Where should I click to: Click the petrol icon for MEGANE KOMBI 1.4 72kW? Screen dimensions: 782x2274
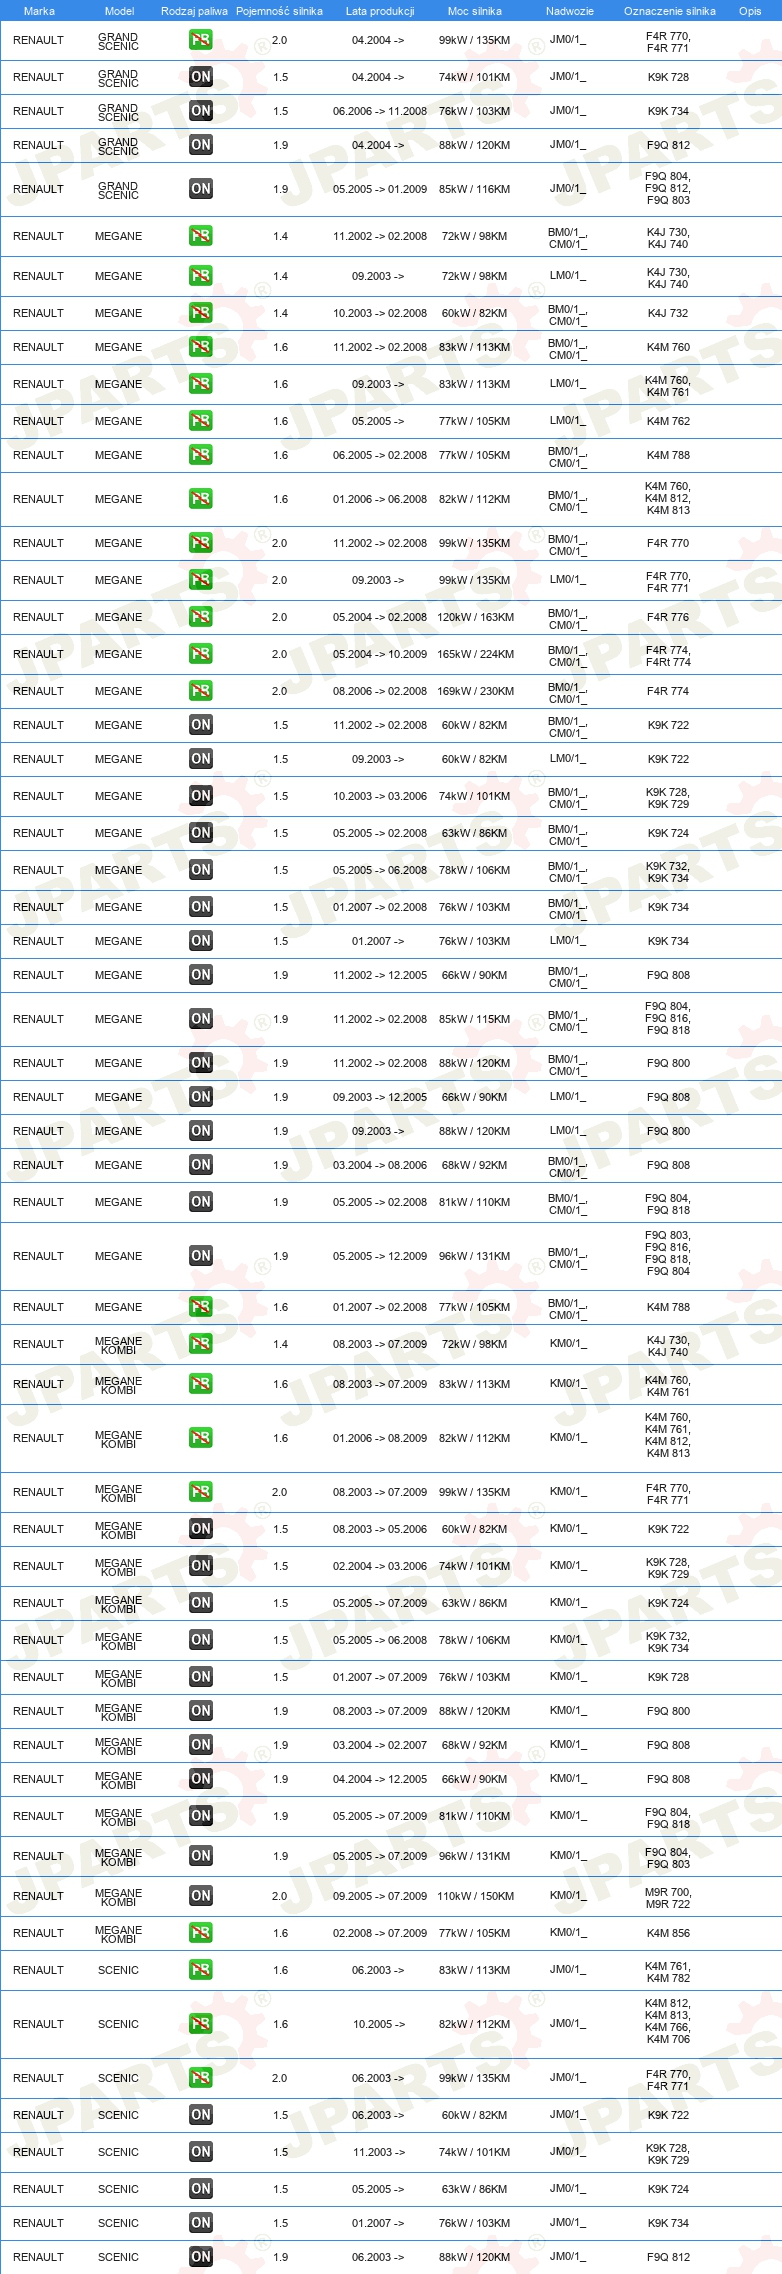coord(201,1344)
